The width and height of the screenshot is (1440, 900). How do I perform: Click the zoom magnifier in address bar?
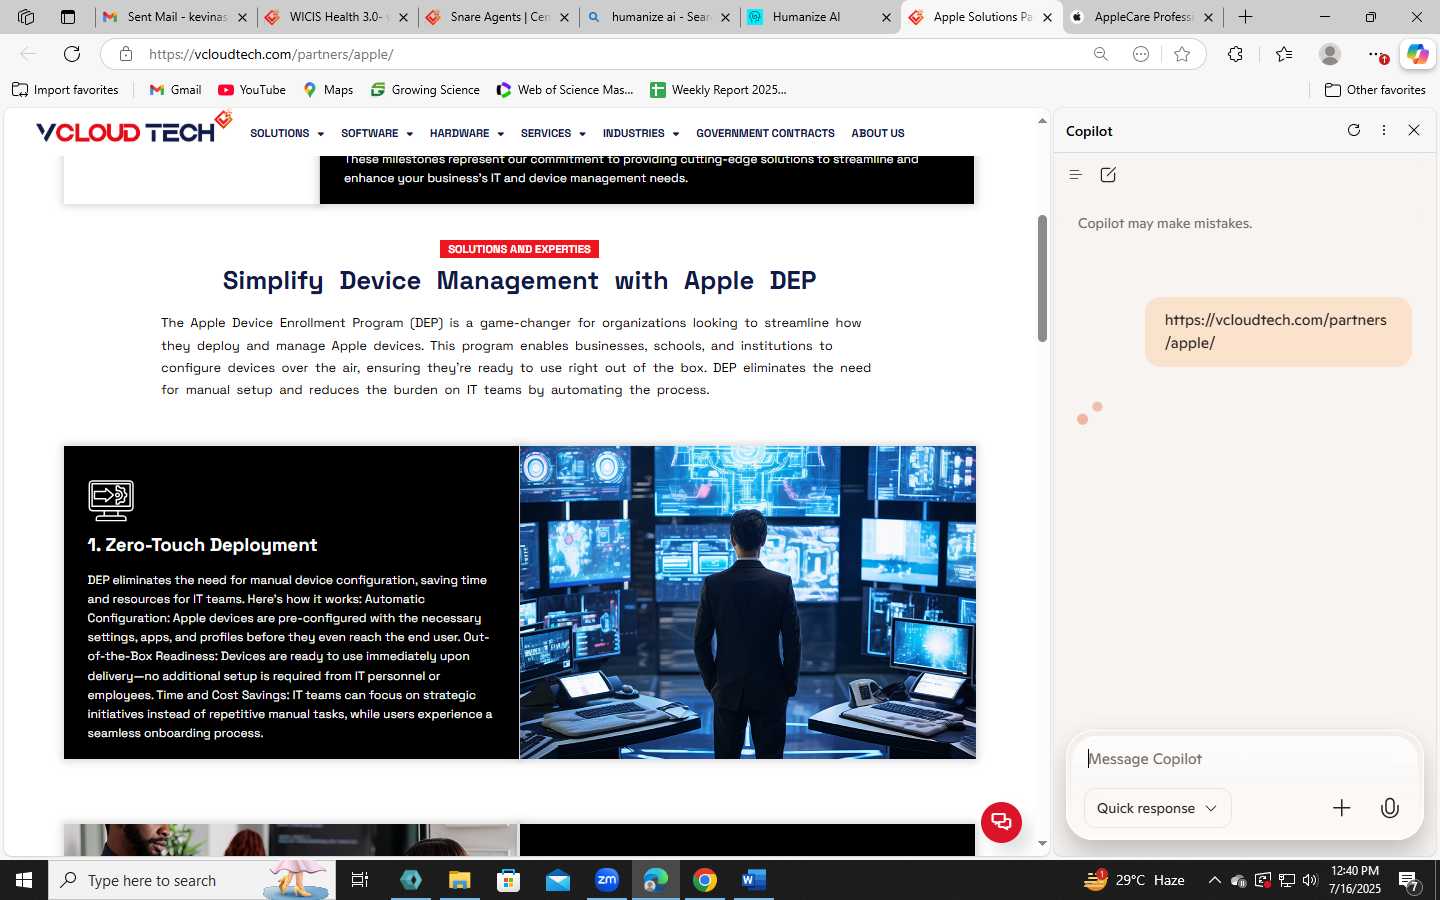tap(1101, 54)
